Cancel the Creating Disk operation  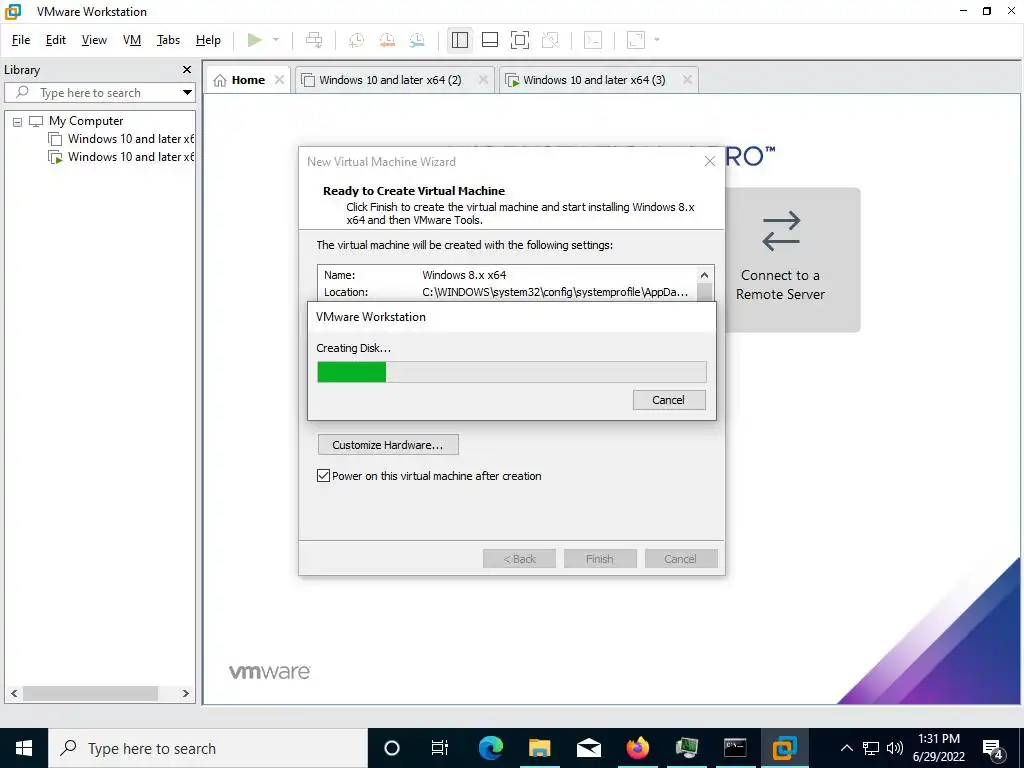coord(669,400)
